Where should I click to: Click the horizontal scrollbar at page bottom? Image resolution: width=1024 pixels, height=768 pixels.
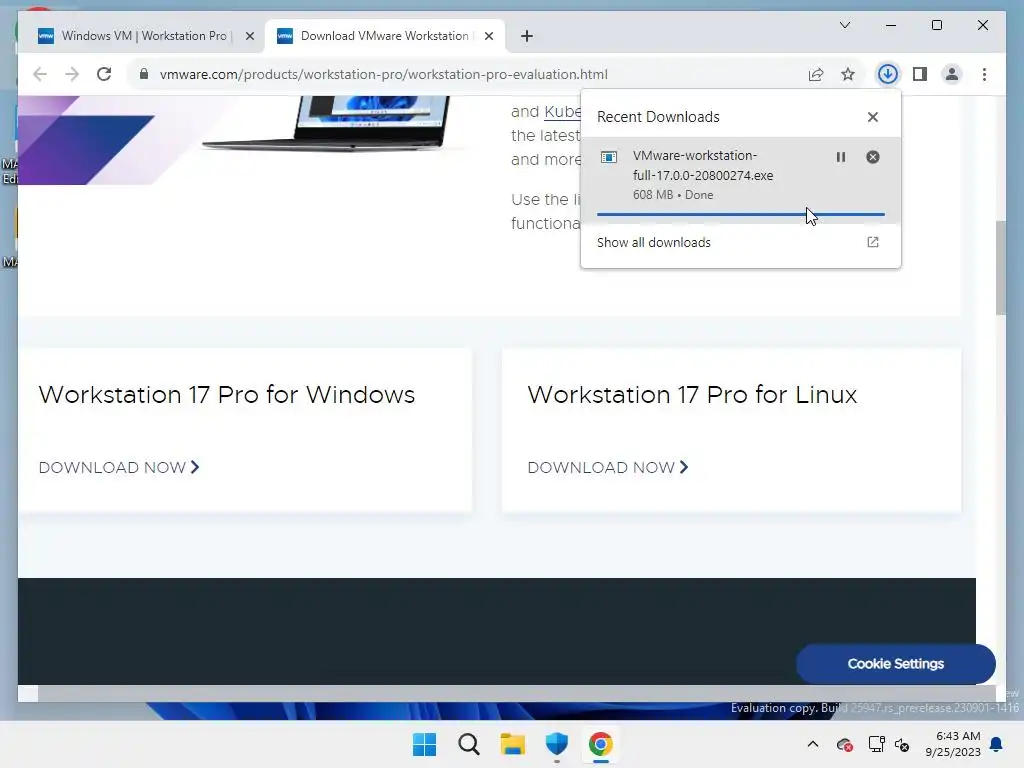tap(516, 693)
